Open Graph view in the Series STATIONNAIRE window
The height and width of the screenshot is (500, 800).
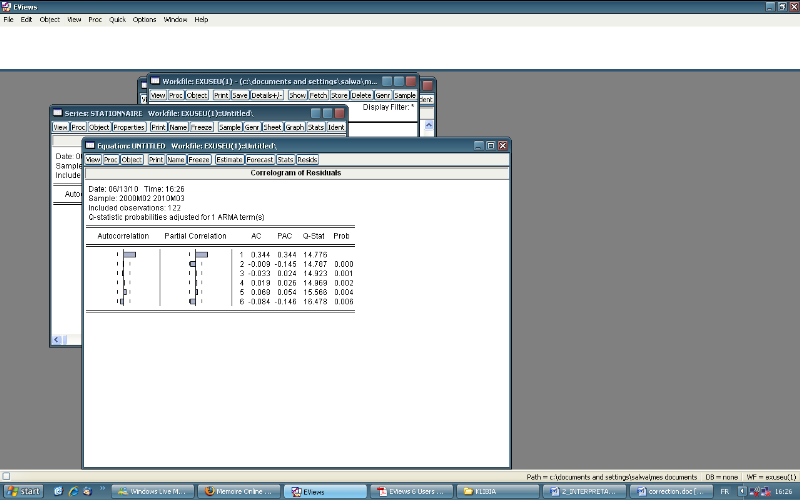coord(294,127)
